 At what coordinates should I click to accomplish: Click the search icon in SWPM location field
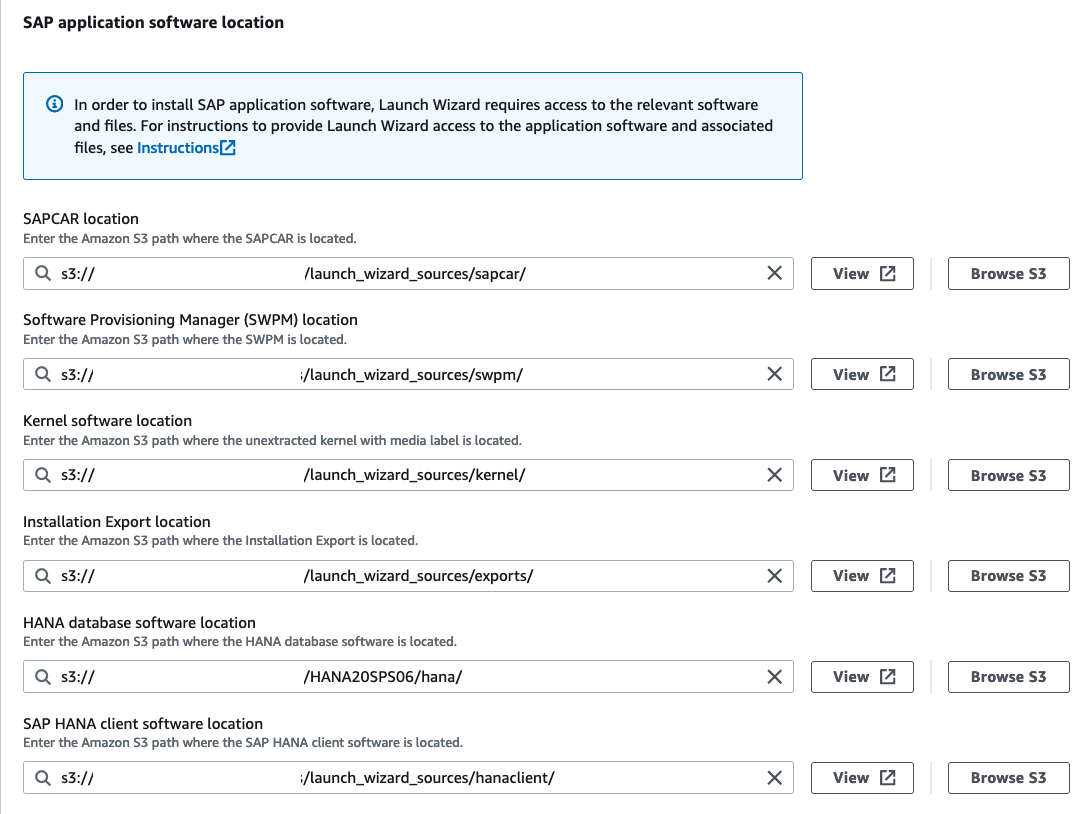tap(43, 374)
